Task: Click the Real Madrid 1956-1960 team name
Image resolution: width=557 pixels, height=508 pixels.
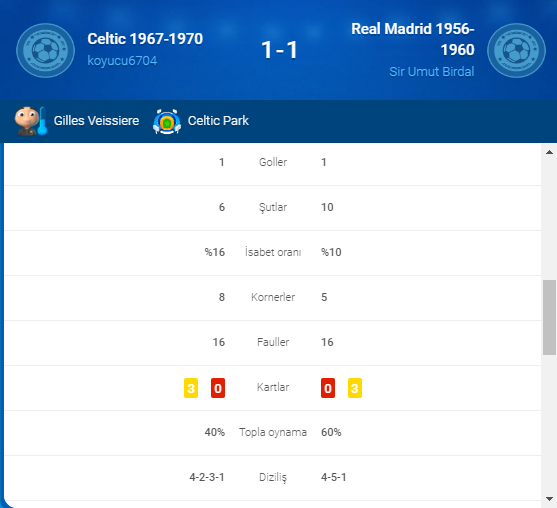Action: pyautogui.click(x=413, y=39)
